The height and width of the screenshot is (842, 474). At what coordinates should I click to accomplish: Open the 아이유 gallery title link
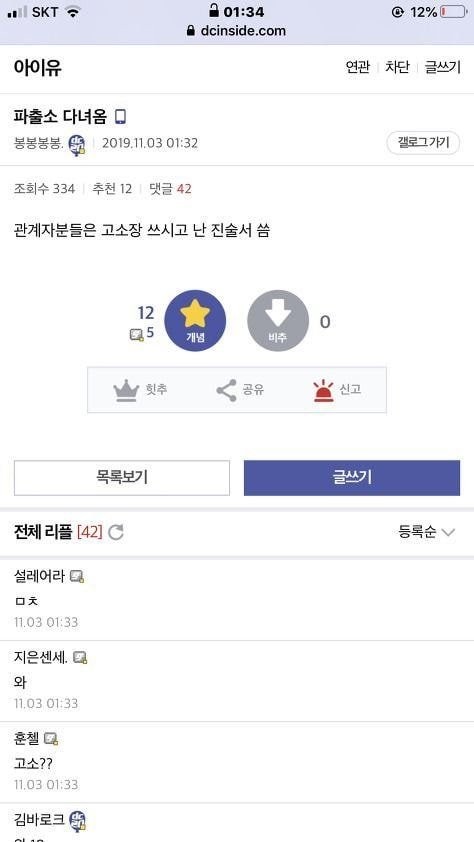(x=38, y=68)
